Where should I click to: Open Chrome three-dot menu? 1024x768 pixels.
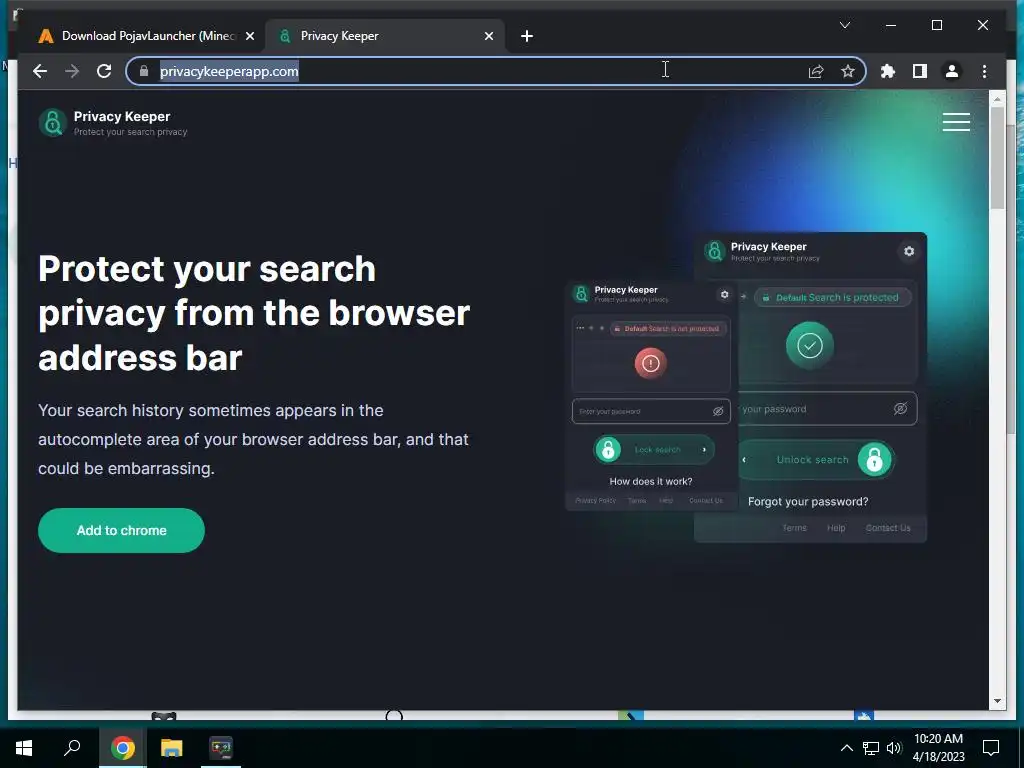point(984,71)
